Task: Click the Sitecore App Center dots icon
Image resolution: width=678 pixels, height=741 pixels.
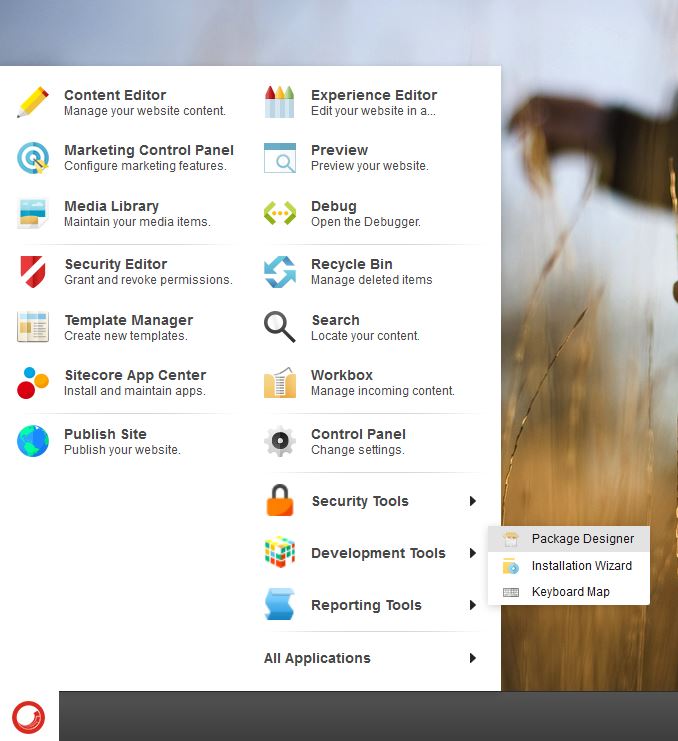Action: [33, 383]
